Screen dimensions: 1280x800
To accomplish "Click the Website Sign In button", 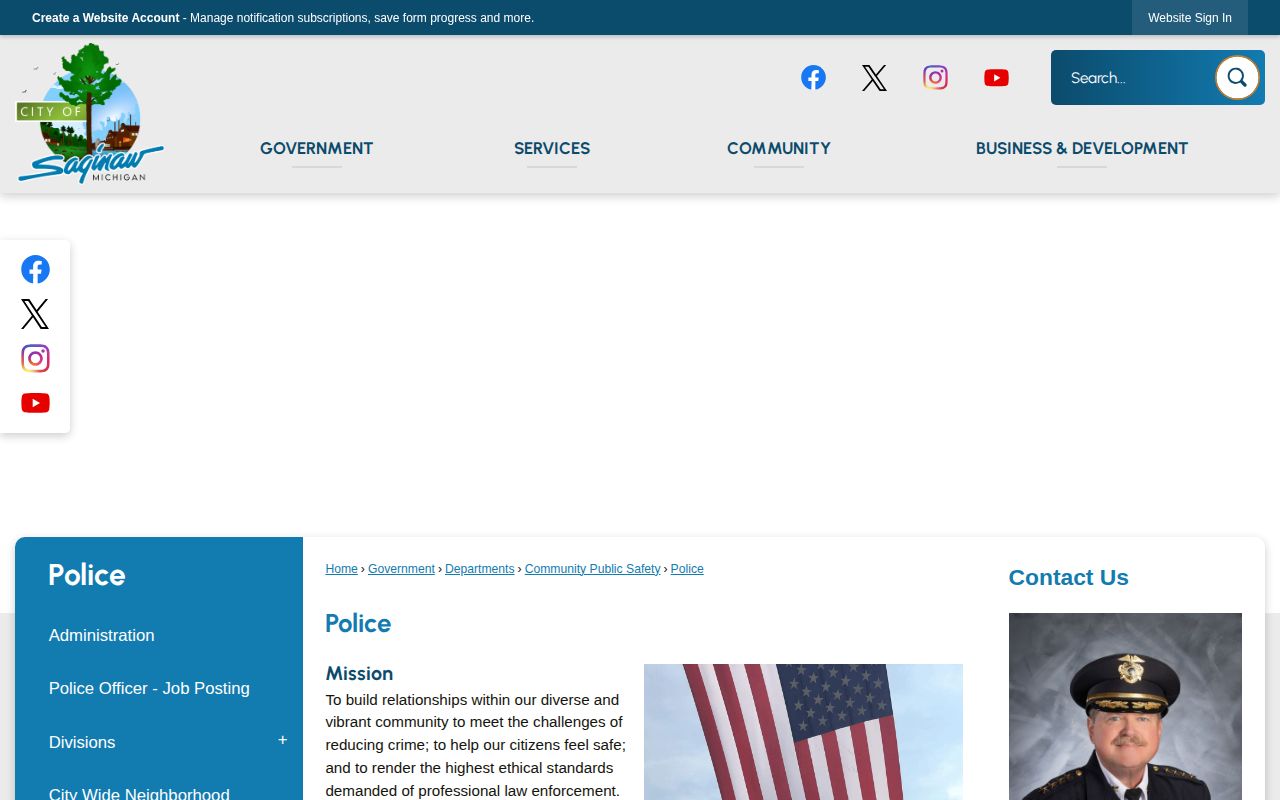I will point(1190,18).
